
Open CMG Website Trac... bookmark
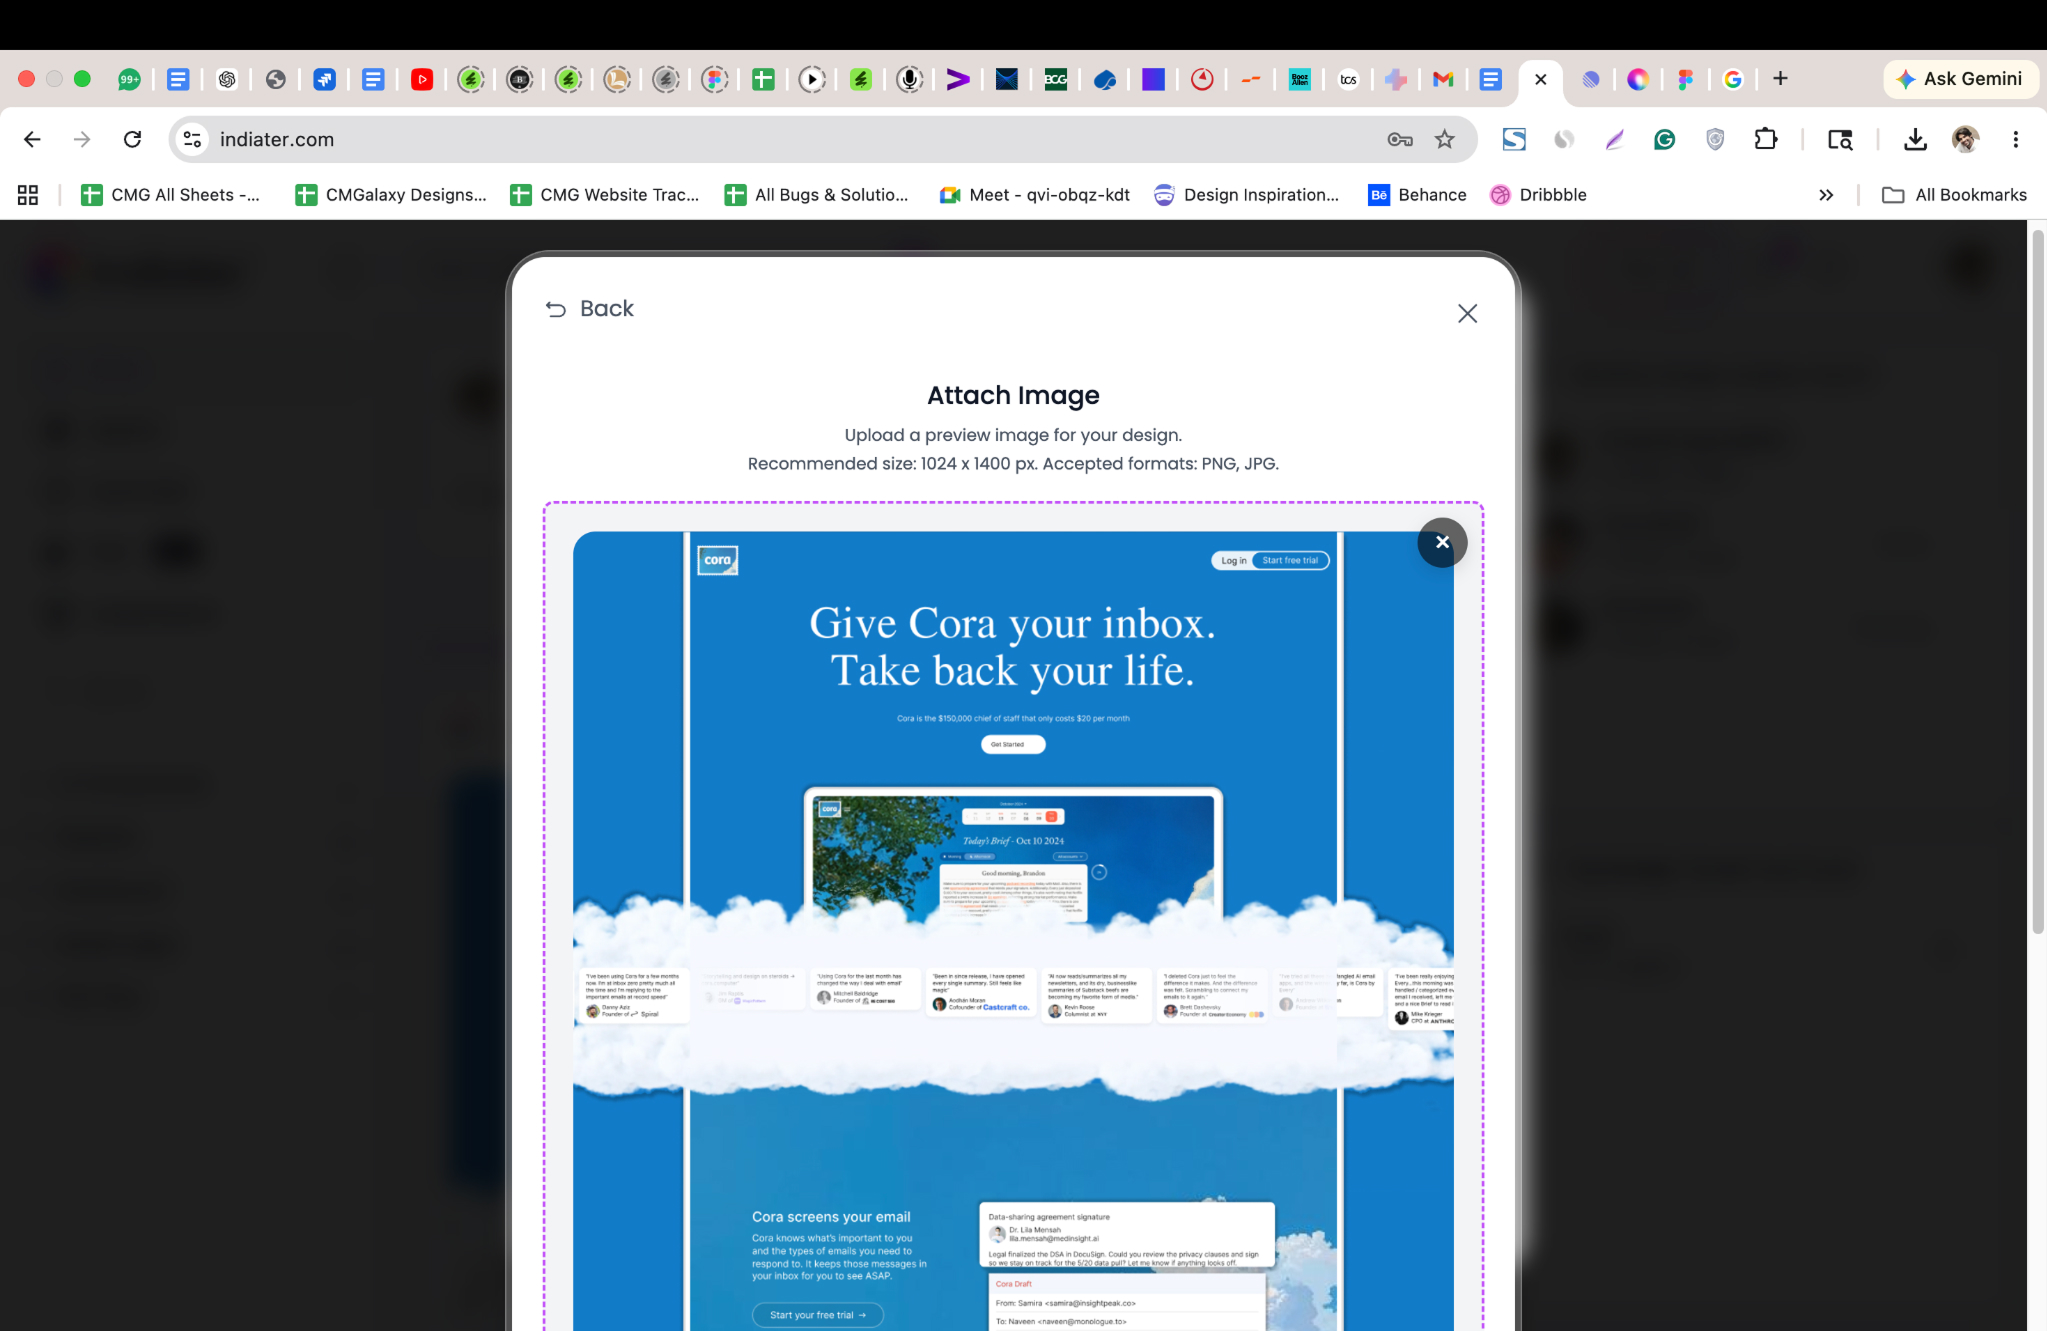pyautogui.click(x=605, y=195)
